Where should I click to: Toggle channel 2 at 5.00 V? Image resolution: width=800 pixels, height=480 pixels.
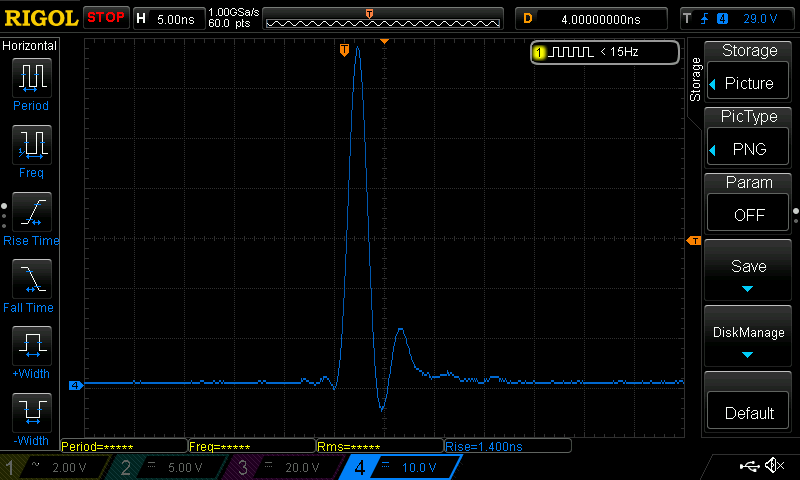[x=165, y=467]
